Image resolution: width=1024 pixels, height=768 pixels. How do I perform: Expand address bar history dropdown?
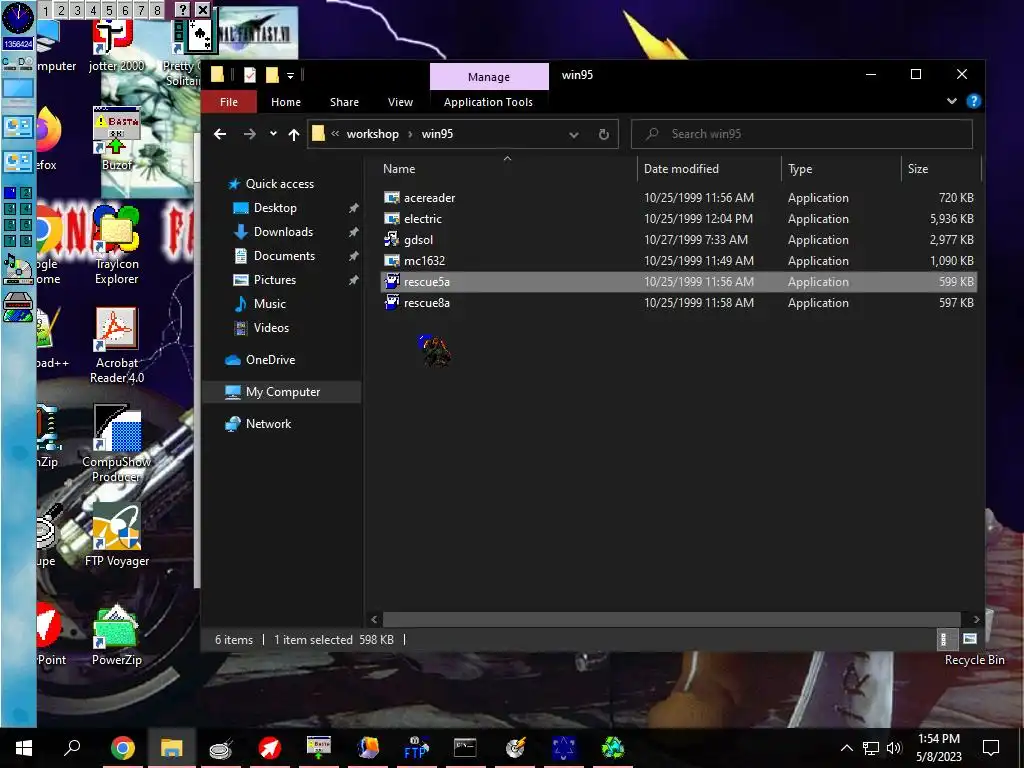tap(573, 135)
